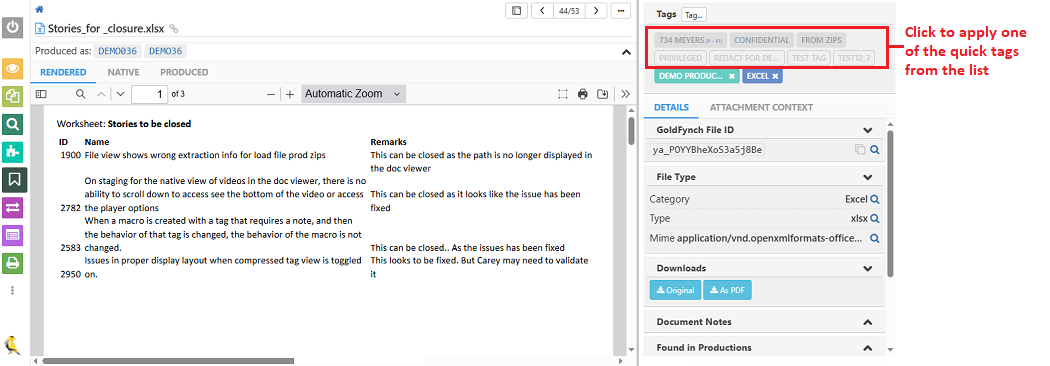Open the purple list icon in sidebar
Viewport: 1050px width, 366px height.
click(13, 235)
